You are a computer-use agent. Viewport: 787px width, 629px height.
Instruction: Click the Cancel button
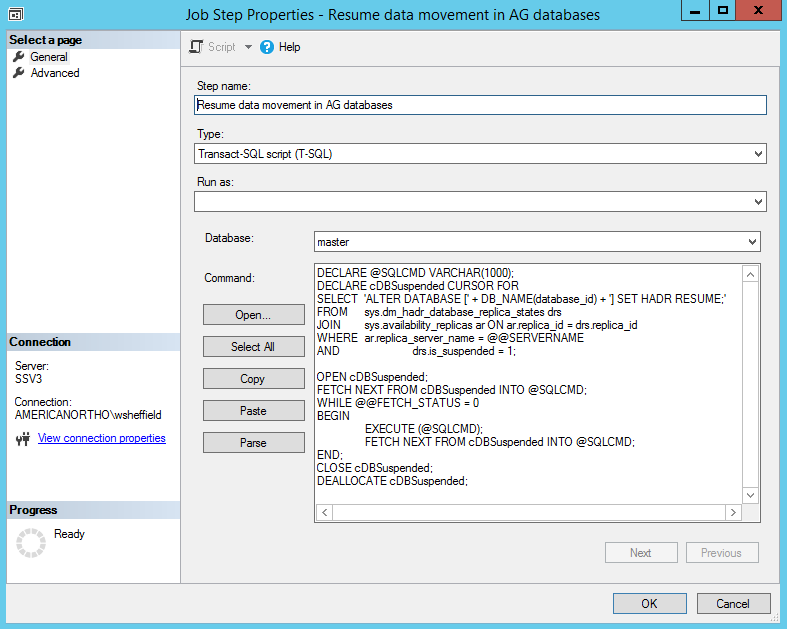pos(733,603)
